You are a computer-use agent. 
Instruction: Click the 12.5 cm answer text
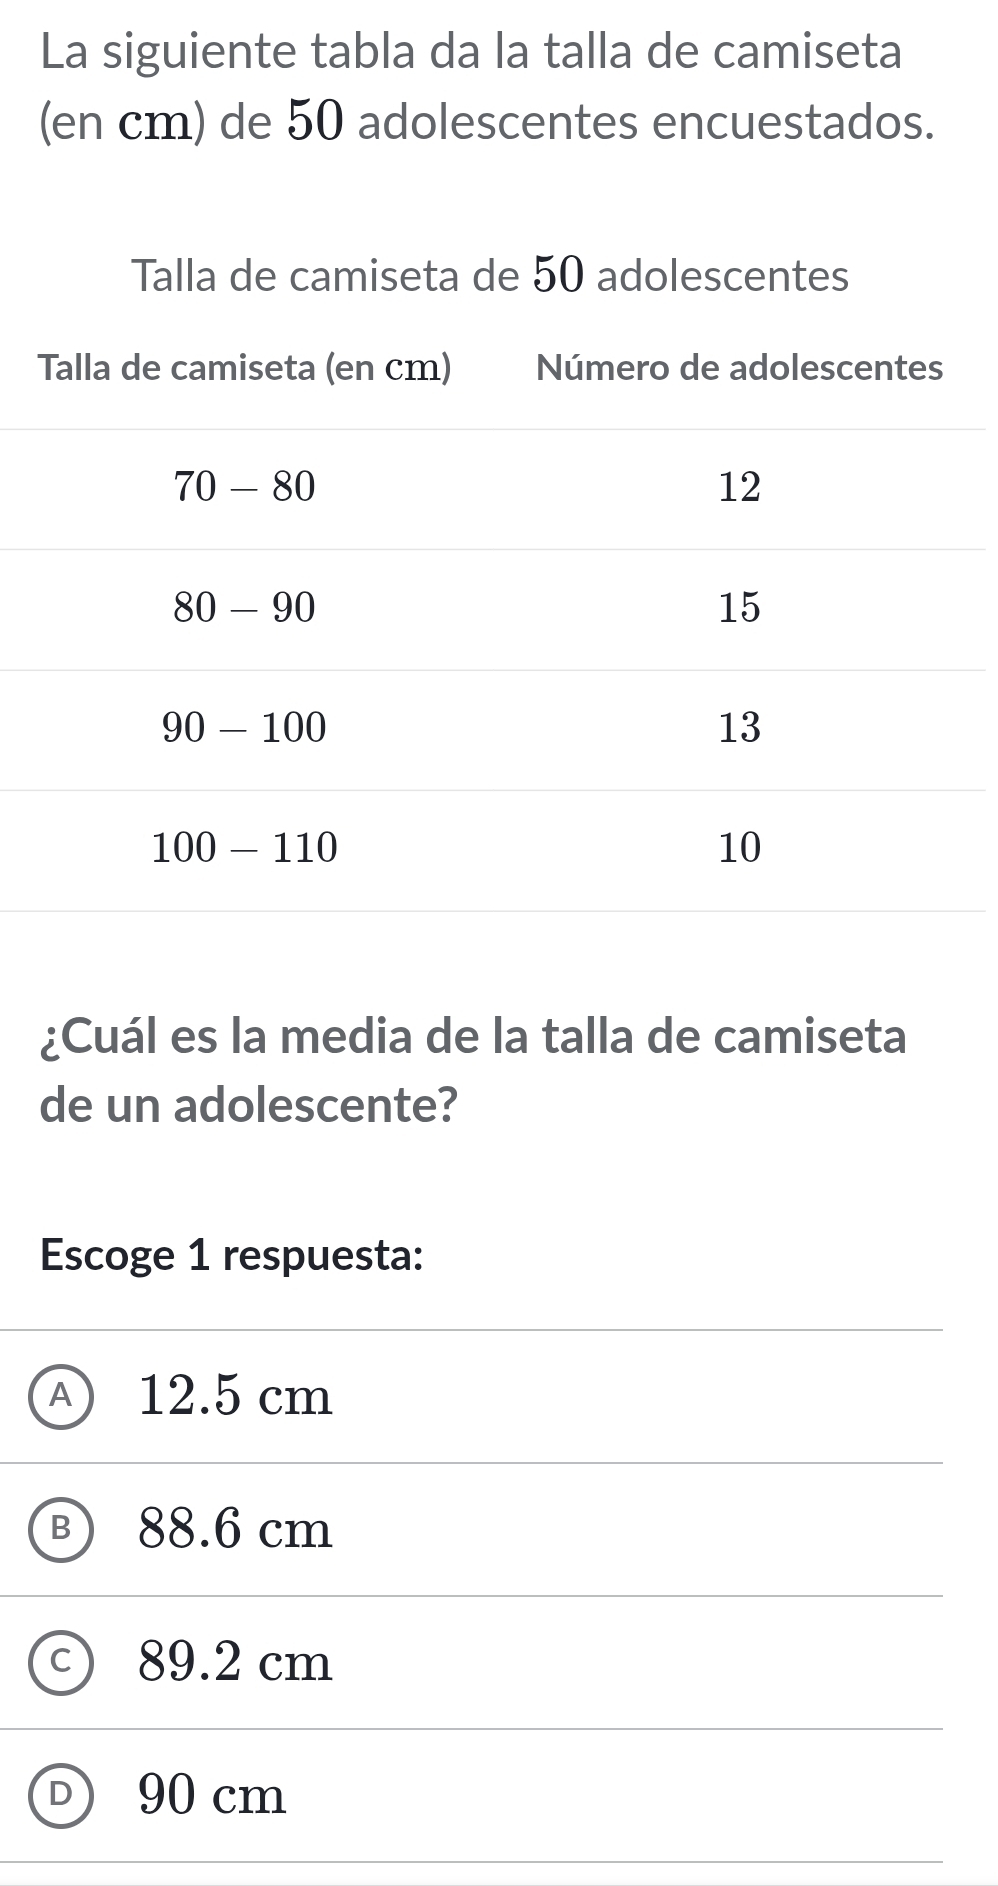click(x=235, y=1397)
